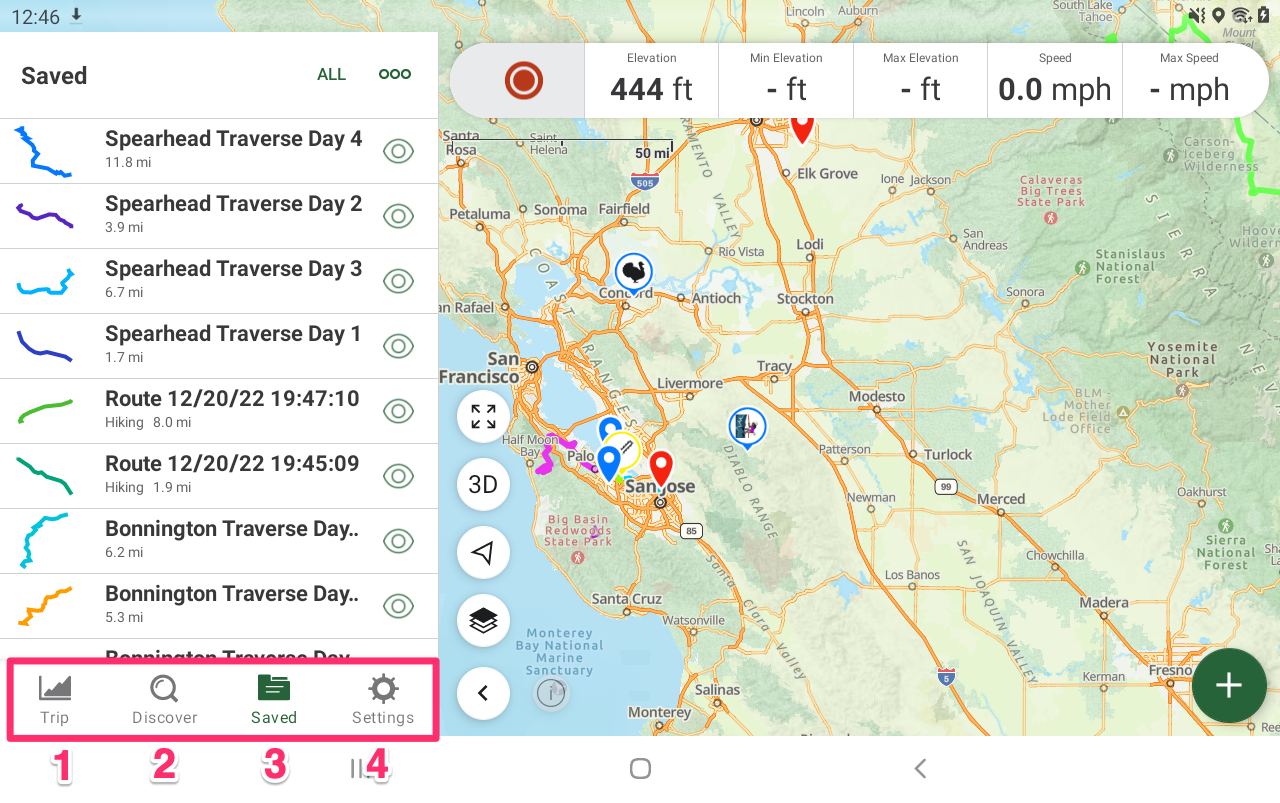Tap the Min Elevation stat
1280x803 pixels.
click(786, 80)
